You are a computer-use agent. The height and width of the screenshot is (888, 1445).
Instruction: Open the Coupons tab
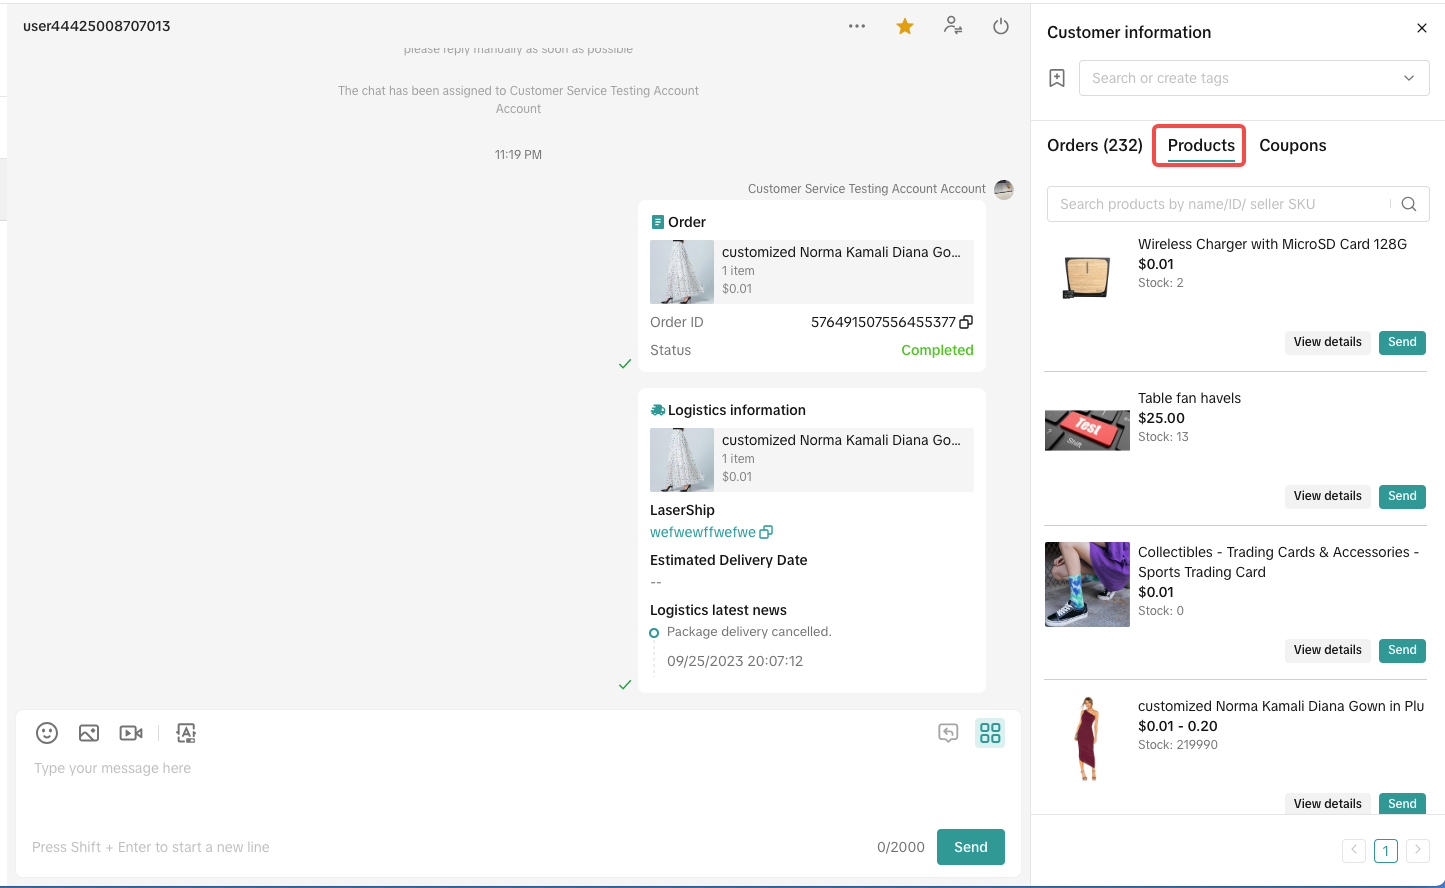pos(1292,145)
